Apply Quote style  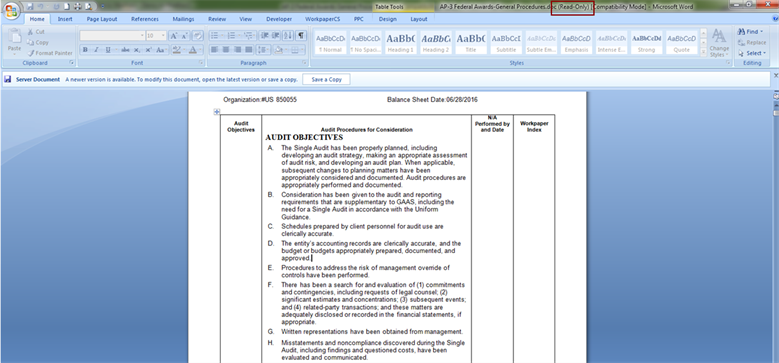682,43
